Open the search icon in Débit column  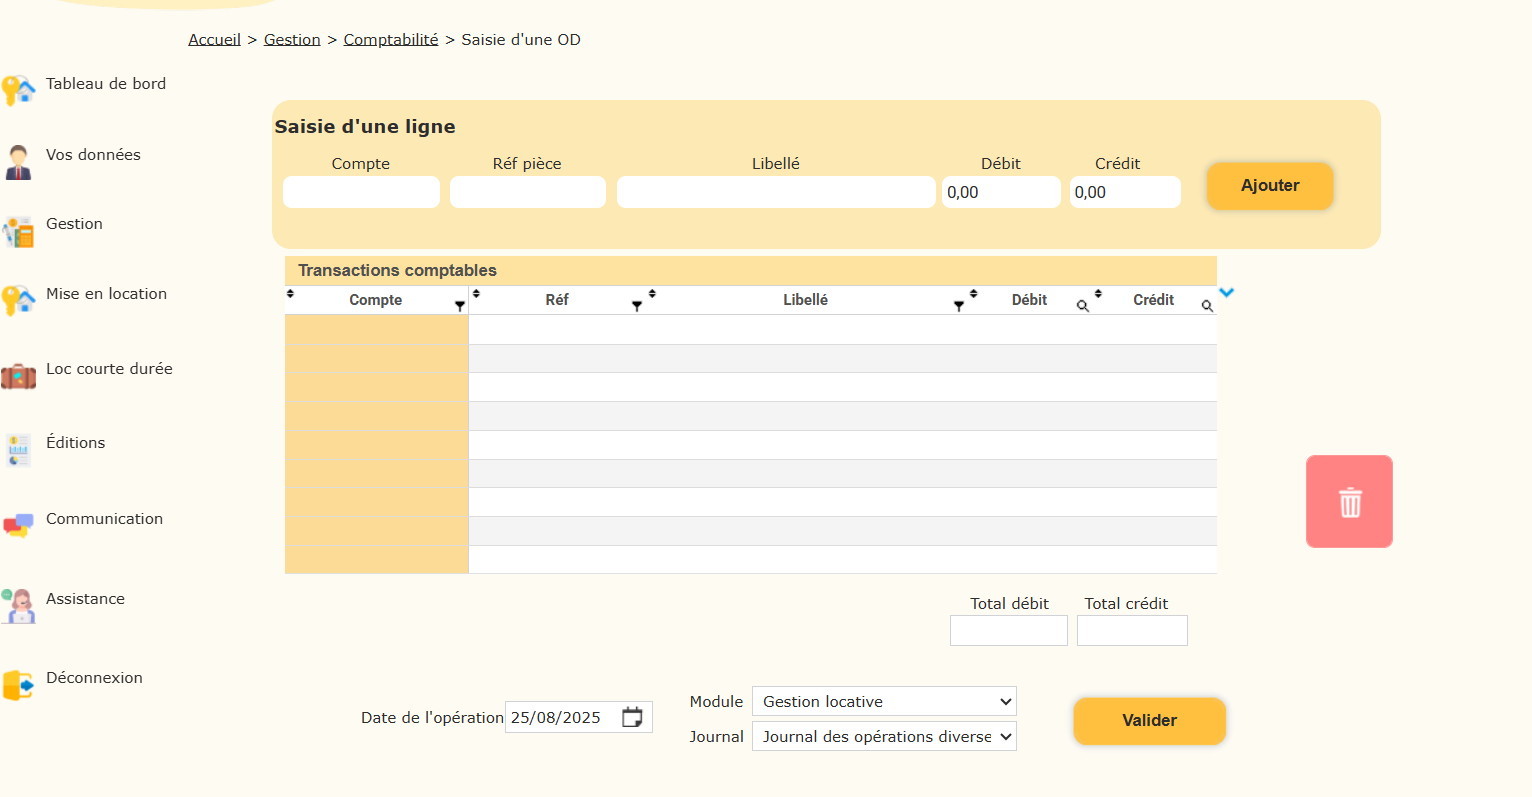pyautogui.click(x=1082, y=306)
